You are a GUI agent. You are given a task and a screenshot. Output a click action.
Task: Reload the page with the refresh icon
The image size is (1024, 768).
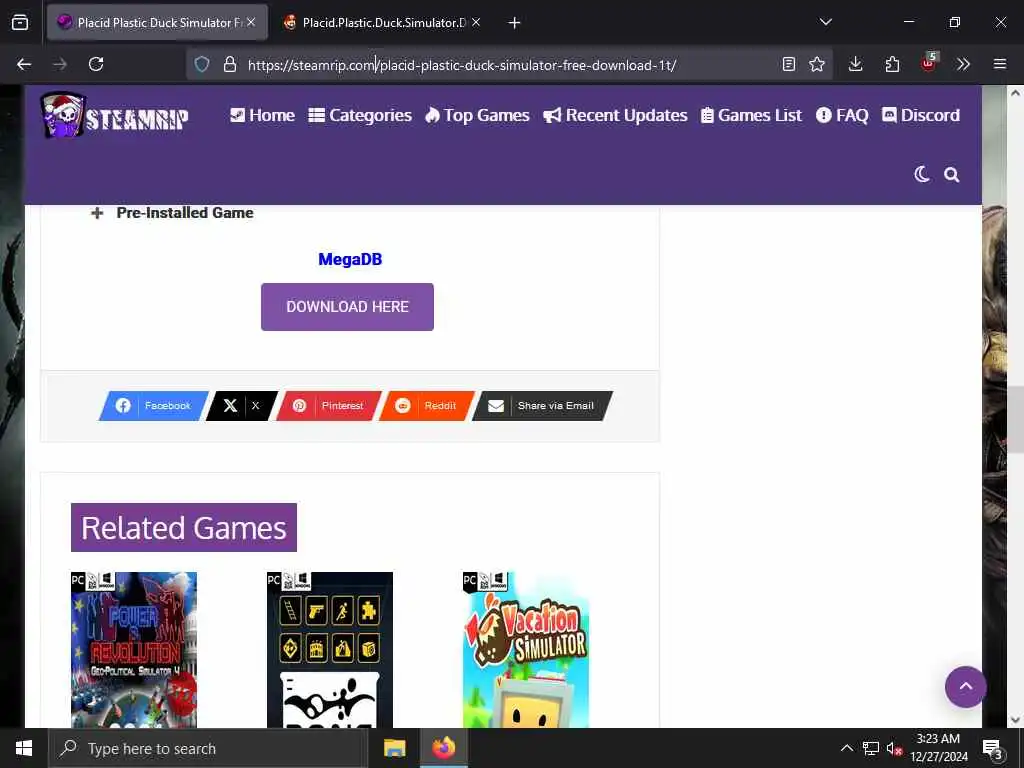(96, 64)
